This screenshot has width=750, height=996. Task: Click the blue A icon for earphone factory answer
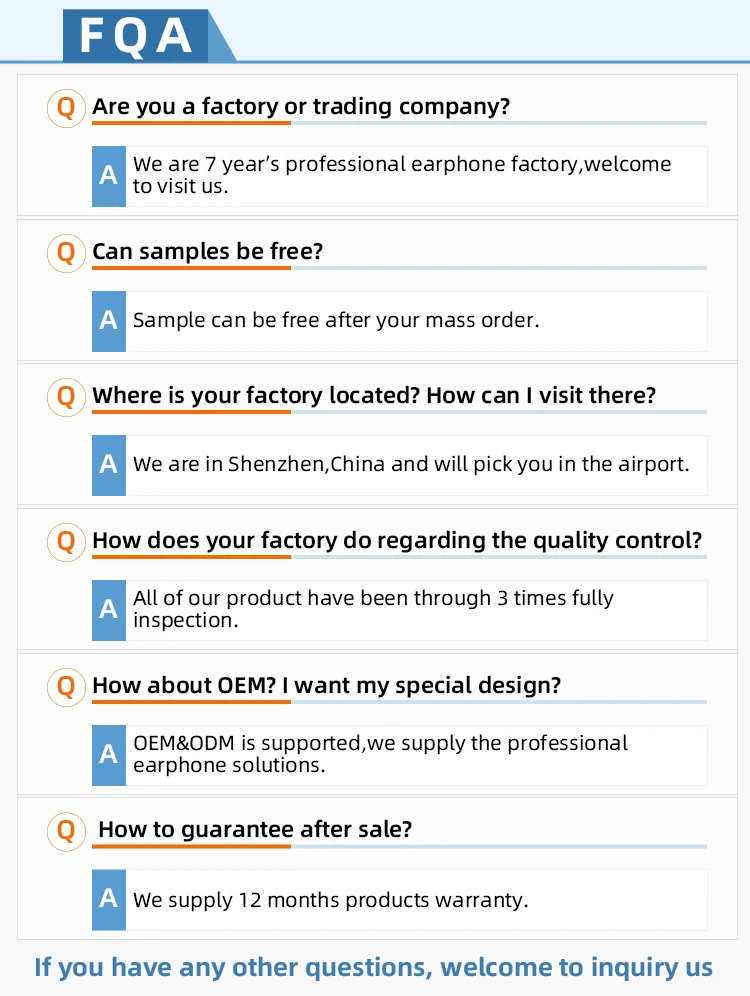click(109, 176)
